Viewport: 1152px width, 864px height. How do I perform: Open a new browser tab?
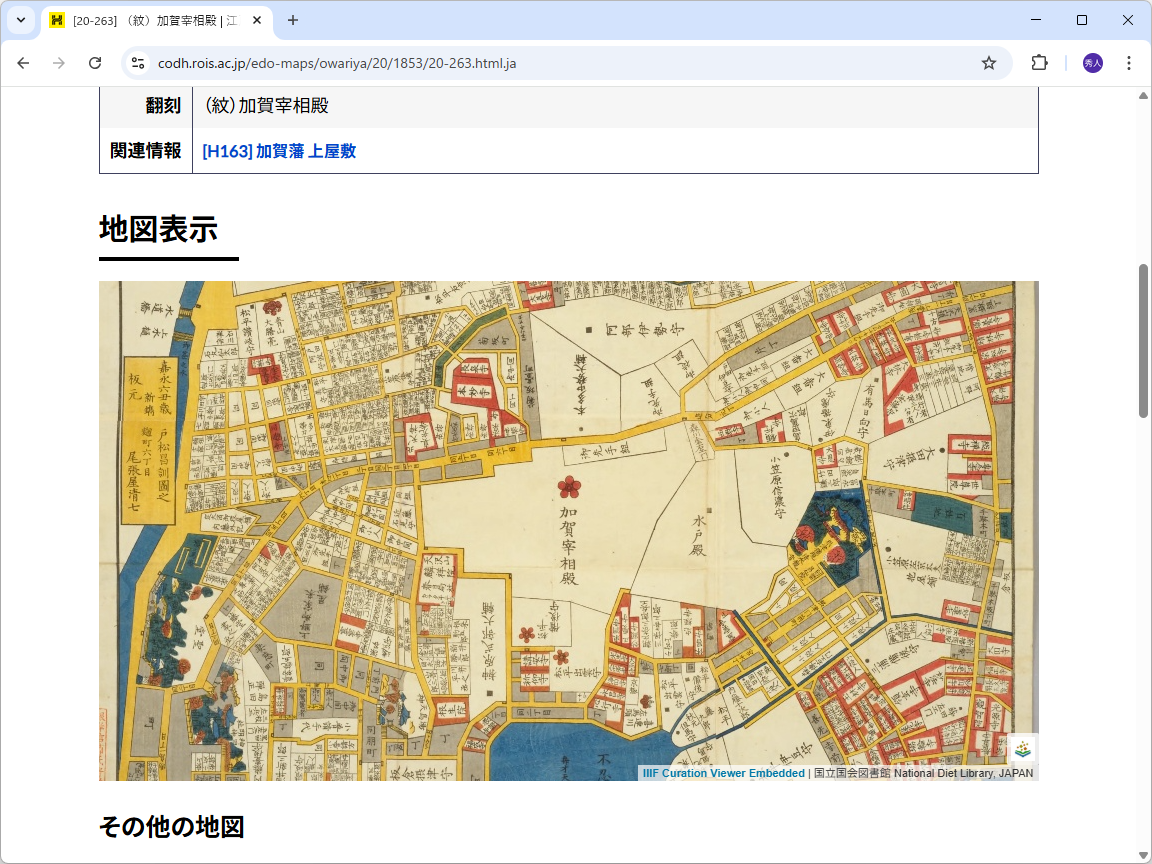(x=291, y=20)
